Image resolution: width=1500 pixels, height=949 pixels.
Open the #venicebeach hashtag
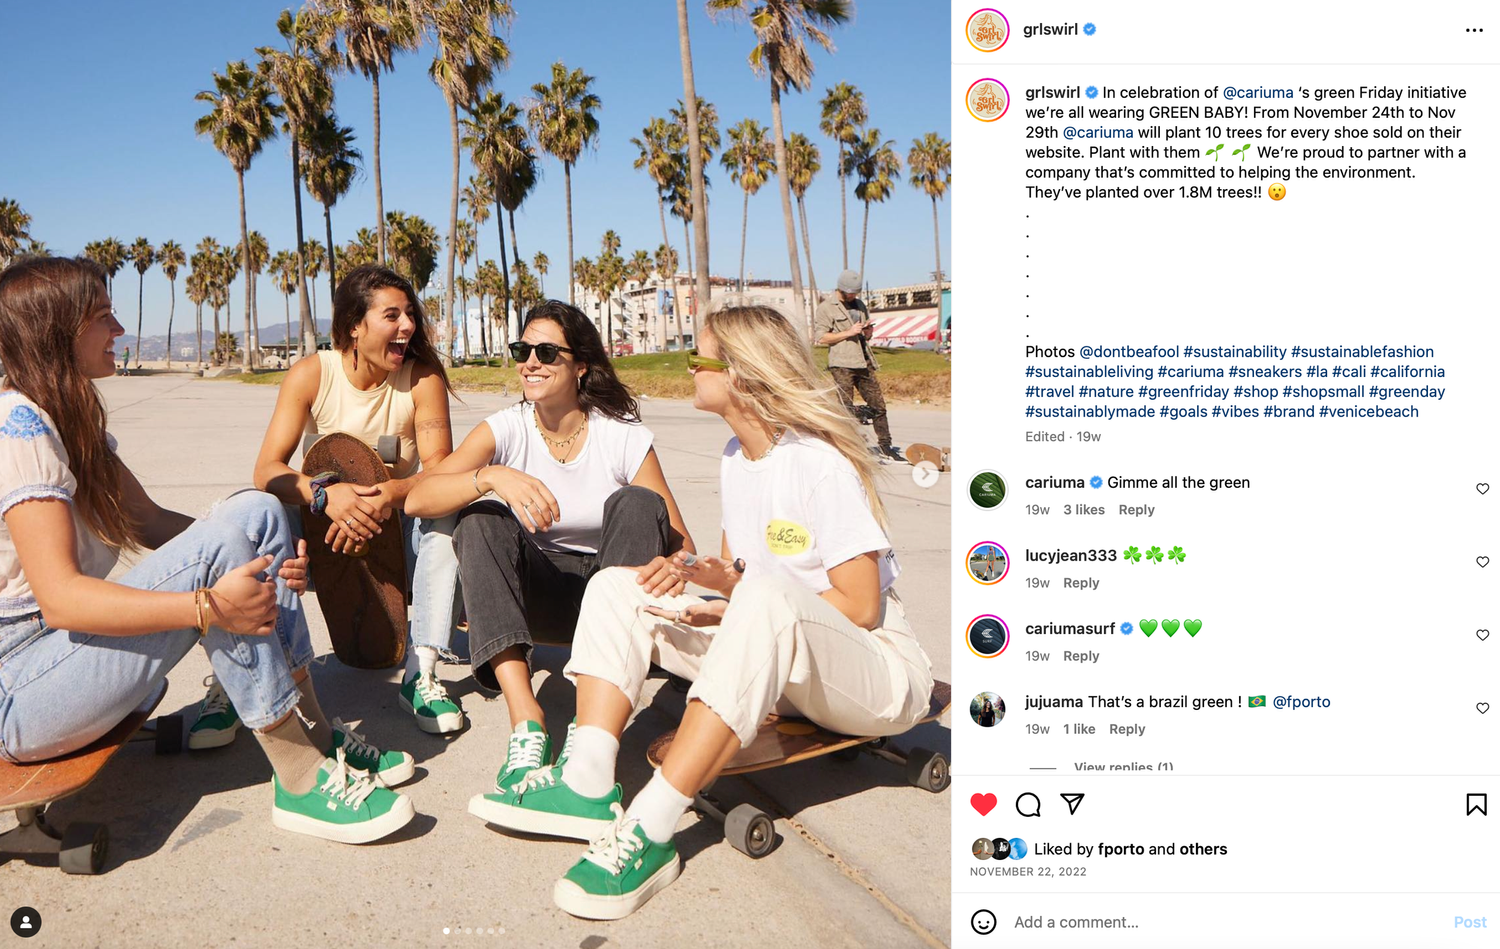pos(1368,412)
